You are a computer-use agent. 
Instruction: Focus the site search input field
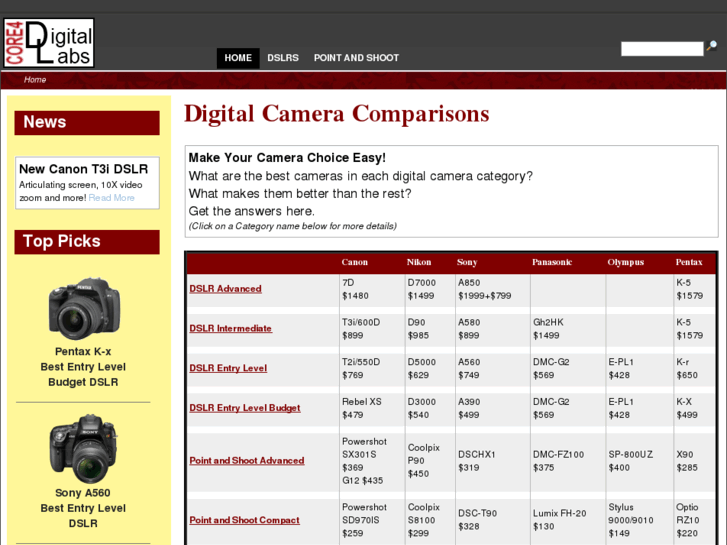662,48
